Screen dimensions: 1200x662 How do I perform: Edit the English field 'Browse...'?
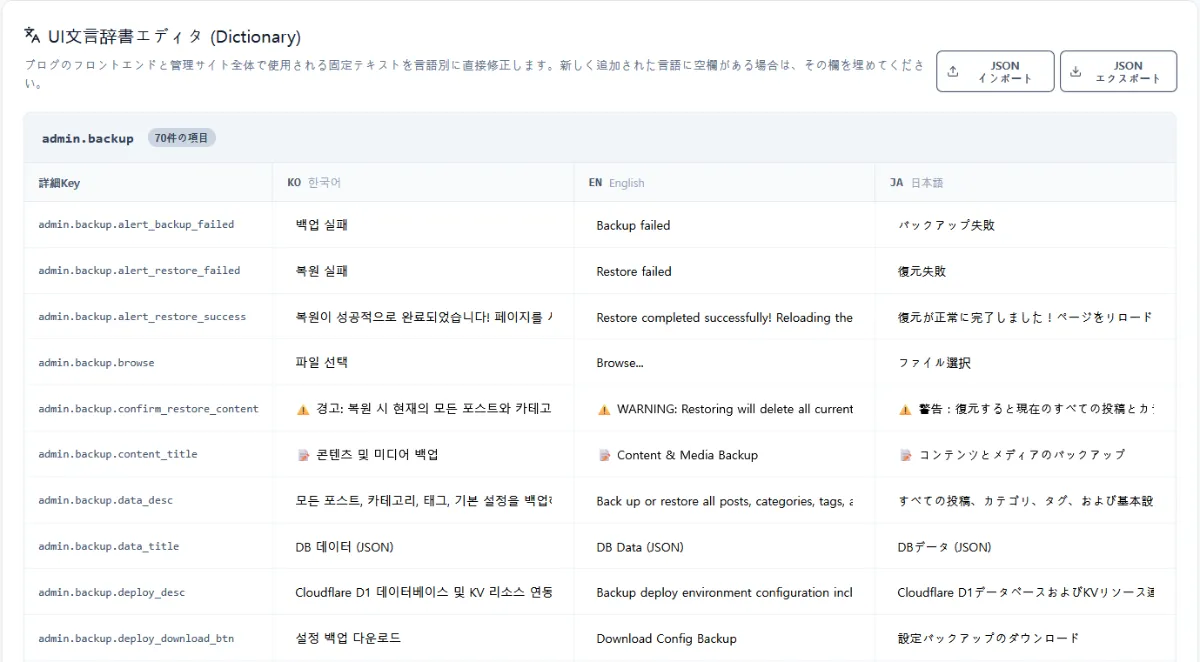[x=724, y=363]
